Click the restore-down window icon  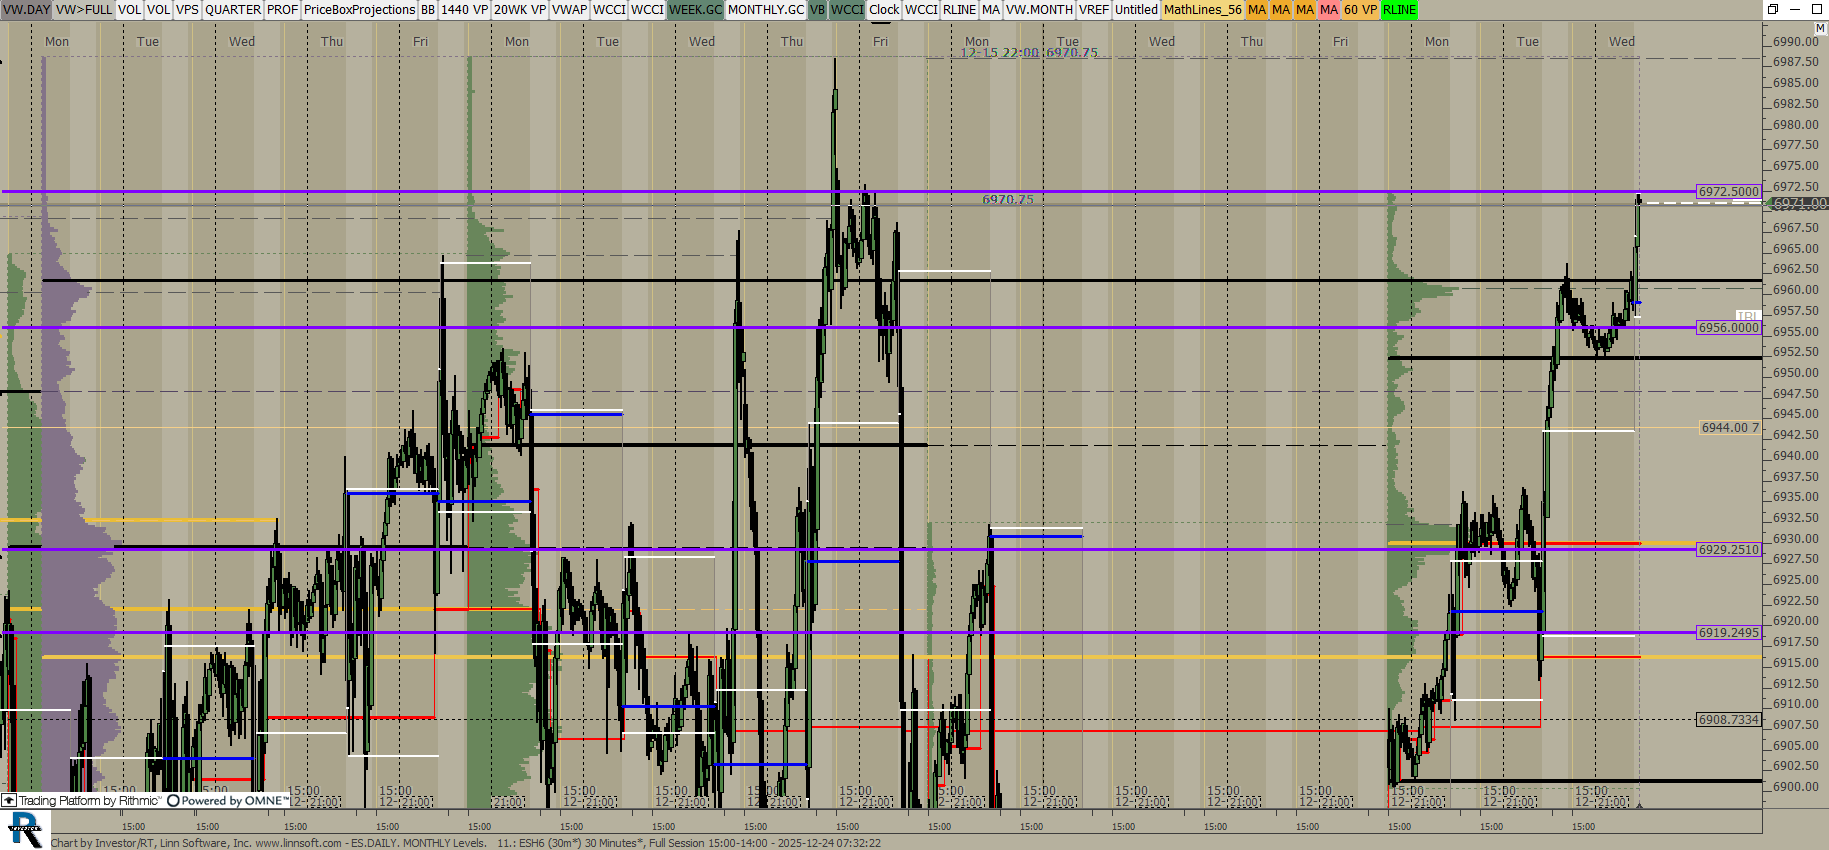tap(1772, 9)
